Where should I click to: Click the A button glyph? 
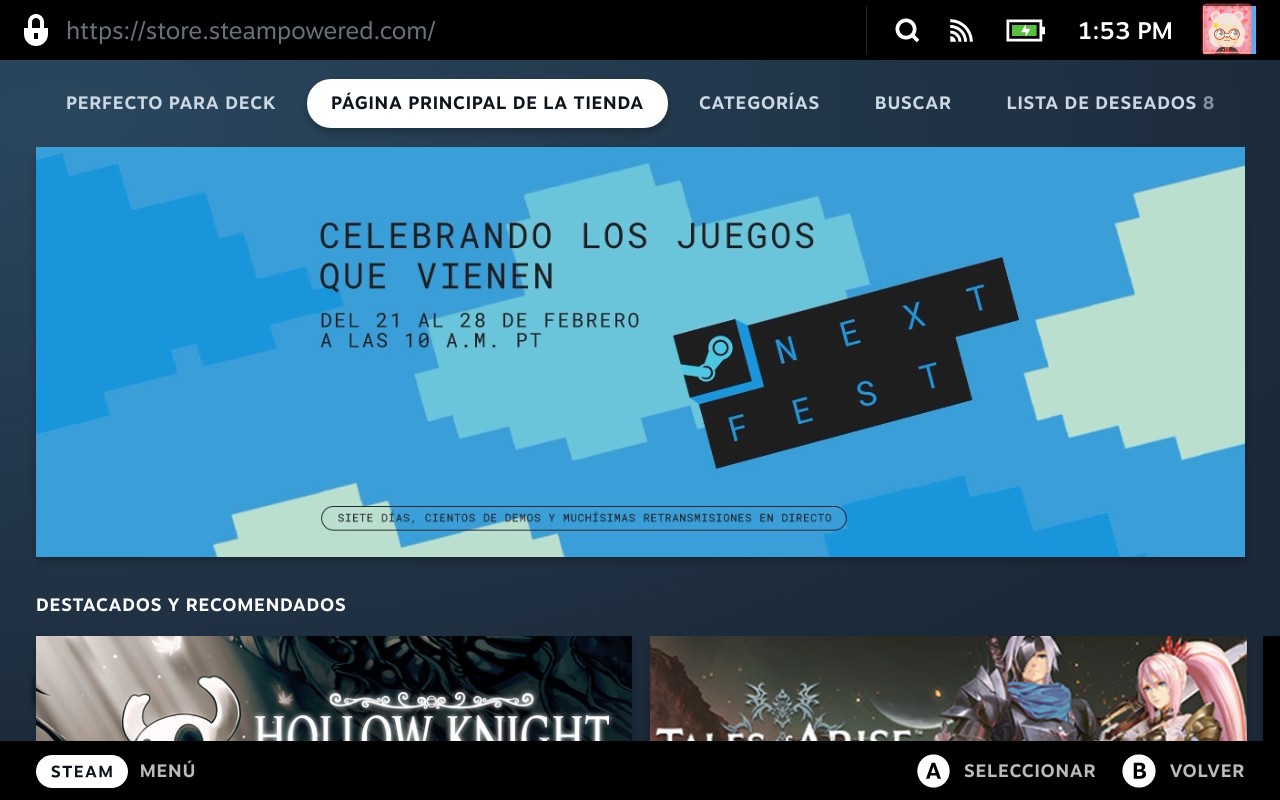coord(933,771)
